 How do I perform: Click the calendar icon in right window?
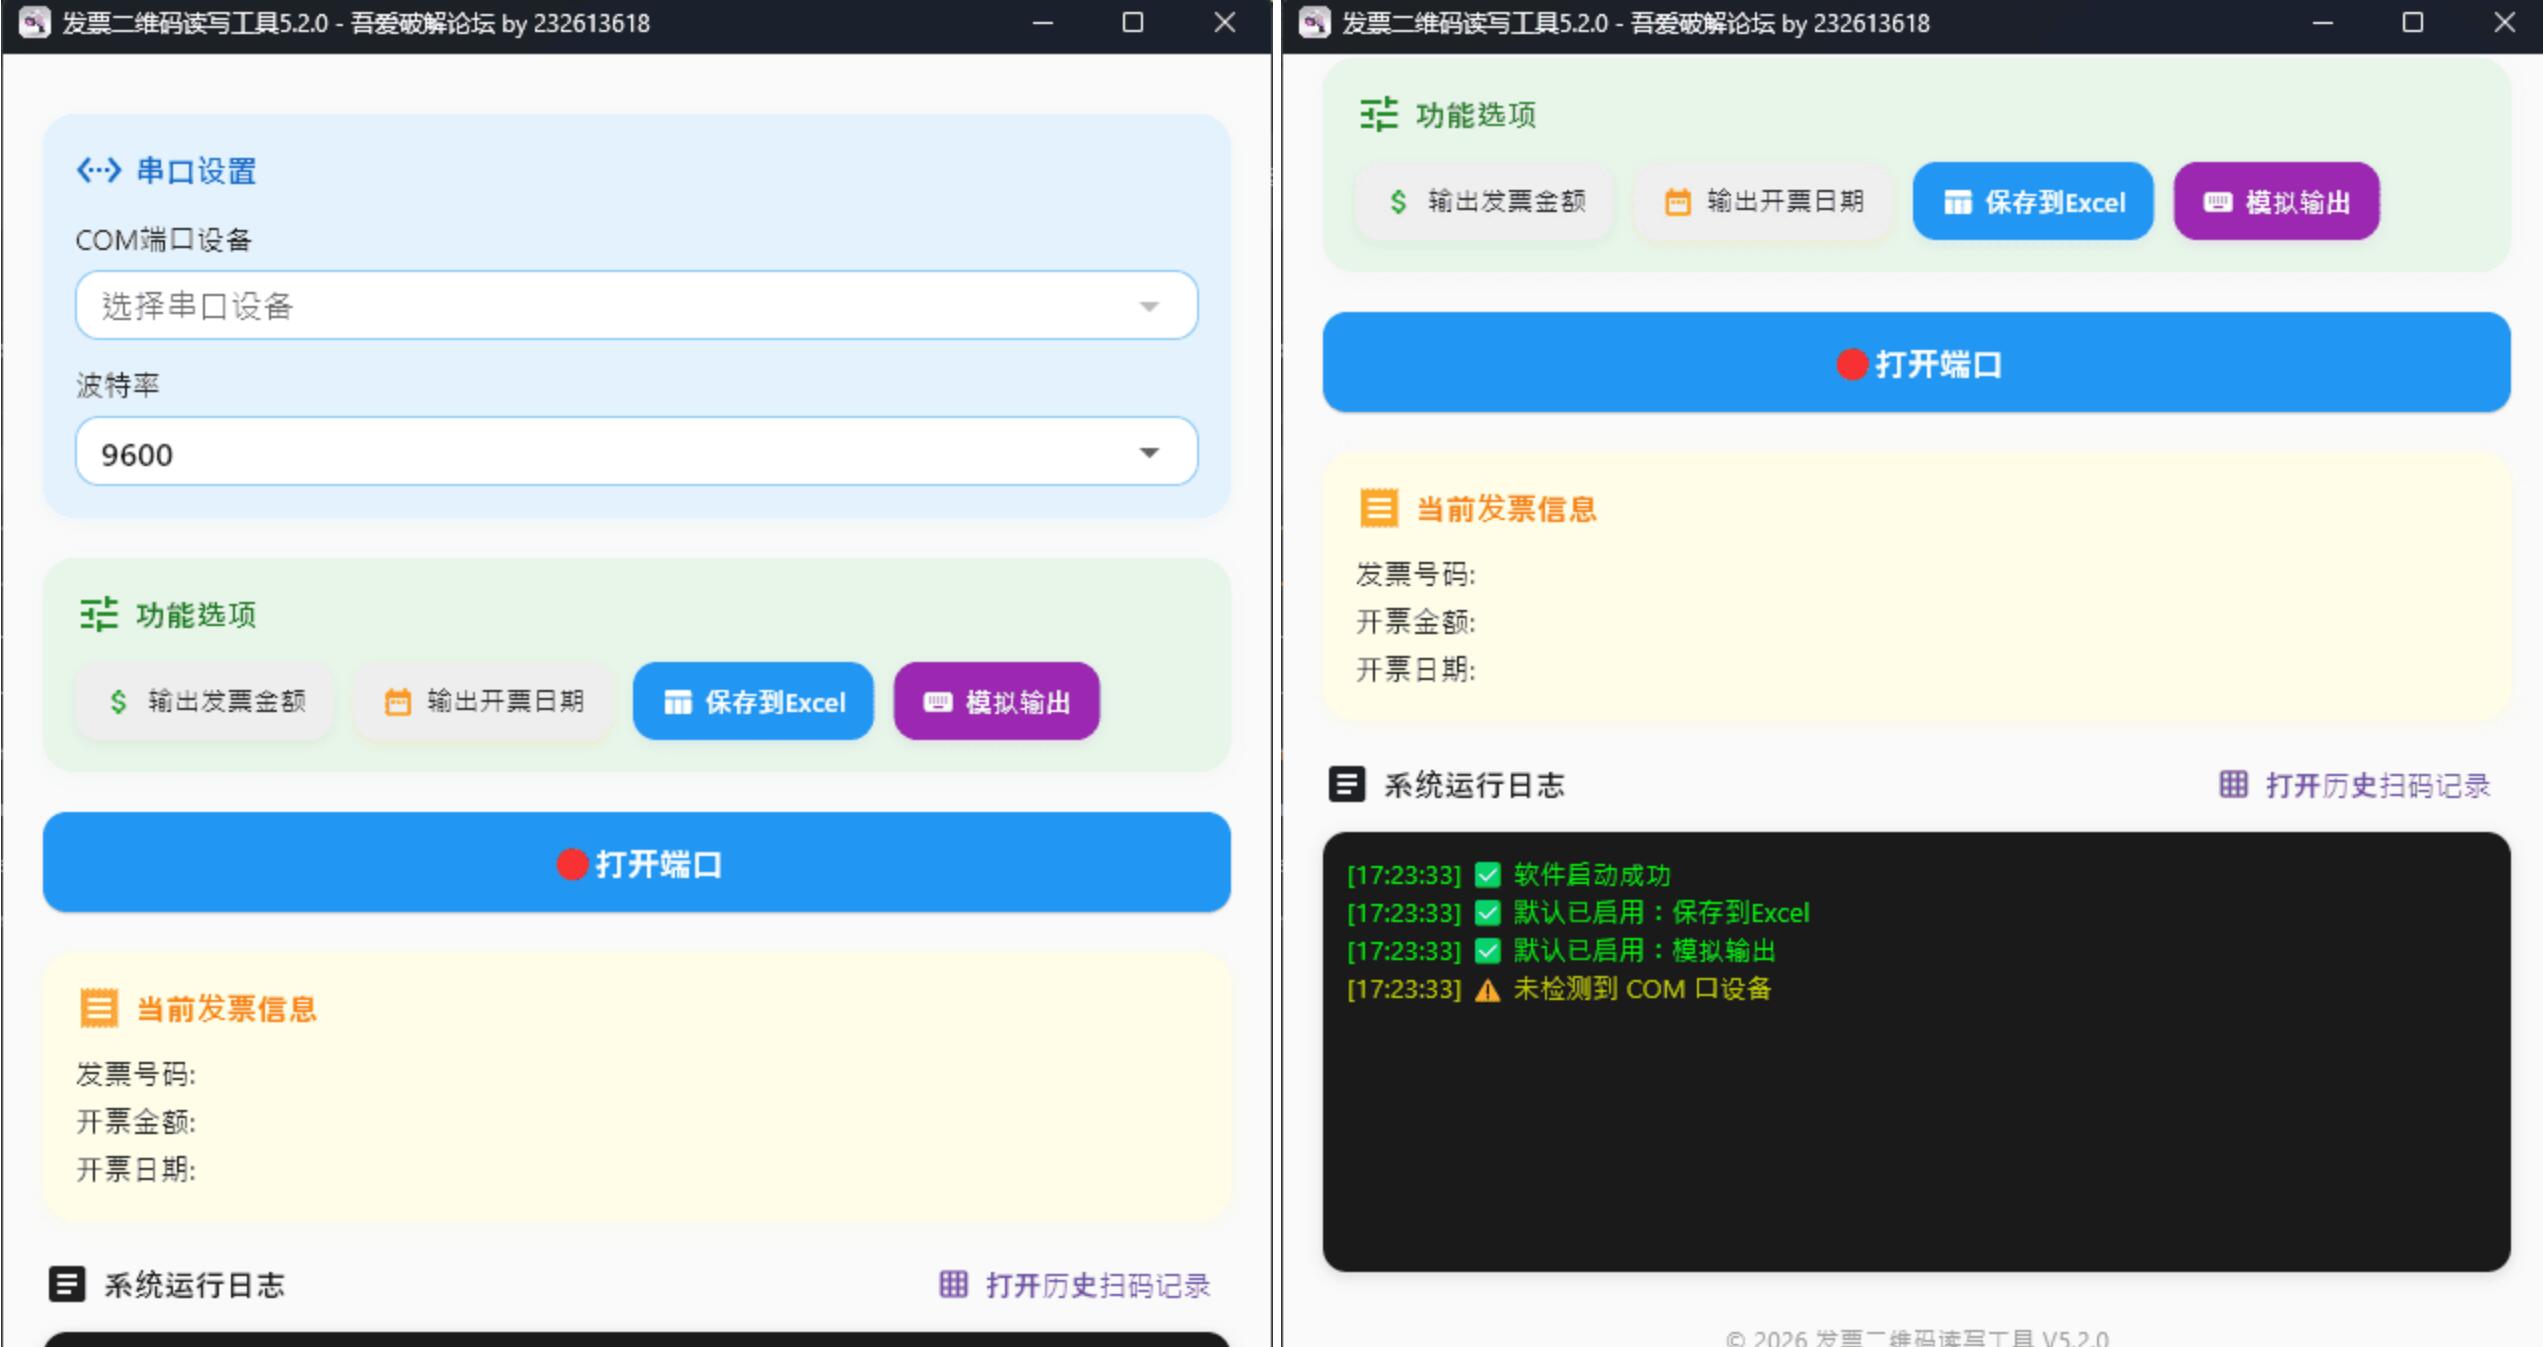click(x=1678, y=202)
